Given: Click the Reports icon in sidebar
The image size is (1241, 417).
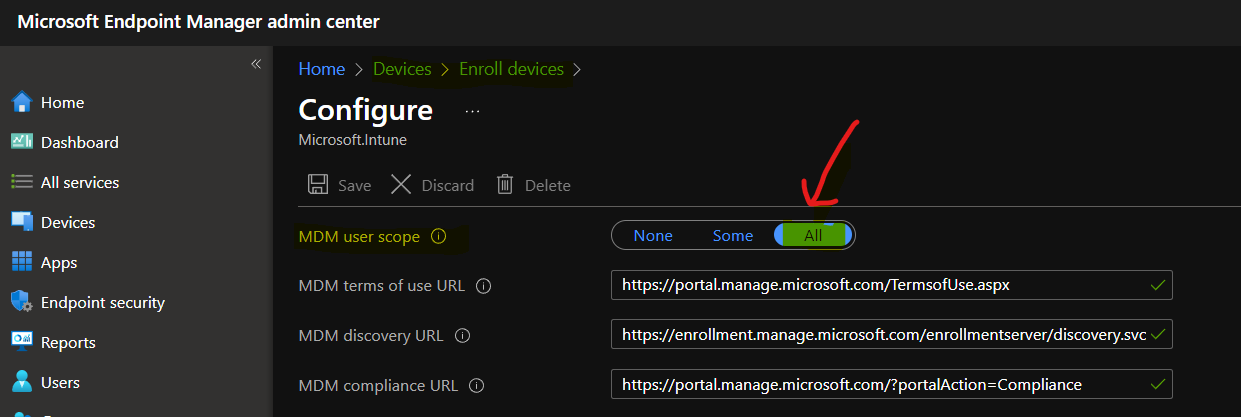Looking at the screenshot, I should click(x=22, y=342).
